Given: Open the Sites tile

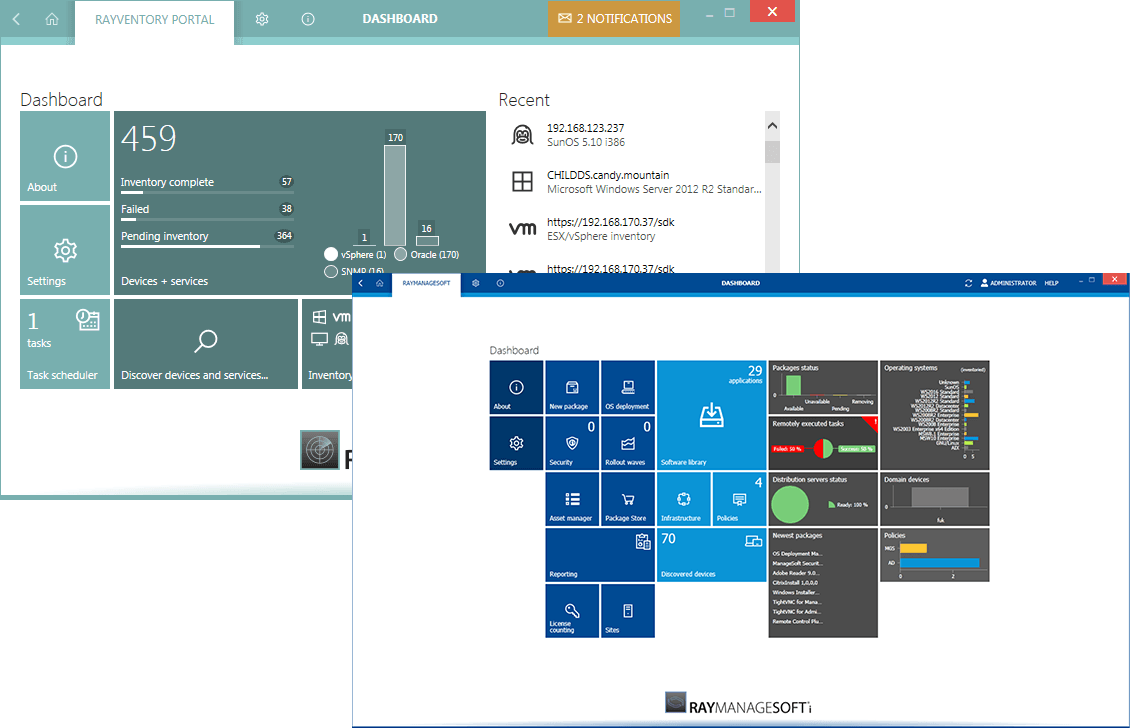Looking at the screenshot, I should (x=628, y=611).
